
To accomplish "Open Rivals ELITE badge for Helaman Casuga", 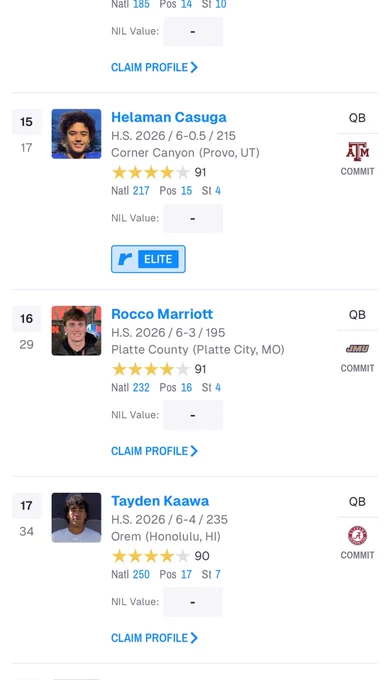I will (x=148, y=259).
